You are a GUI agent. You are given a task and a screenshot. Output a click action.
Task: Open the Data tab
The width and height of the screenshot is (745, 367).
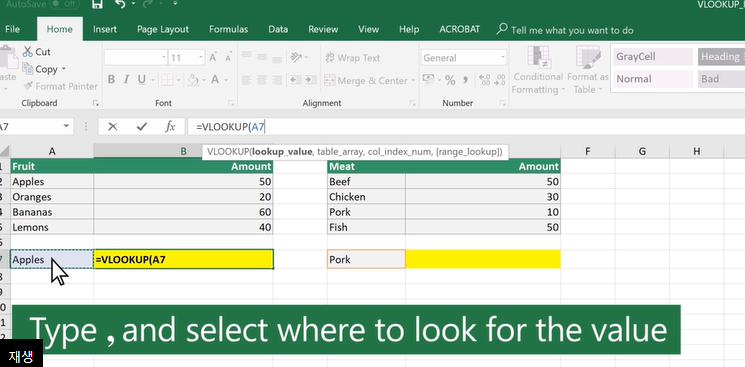pos(278,29)
